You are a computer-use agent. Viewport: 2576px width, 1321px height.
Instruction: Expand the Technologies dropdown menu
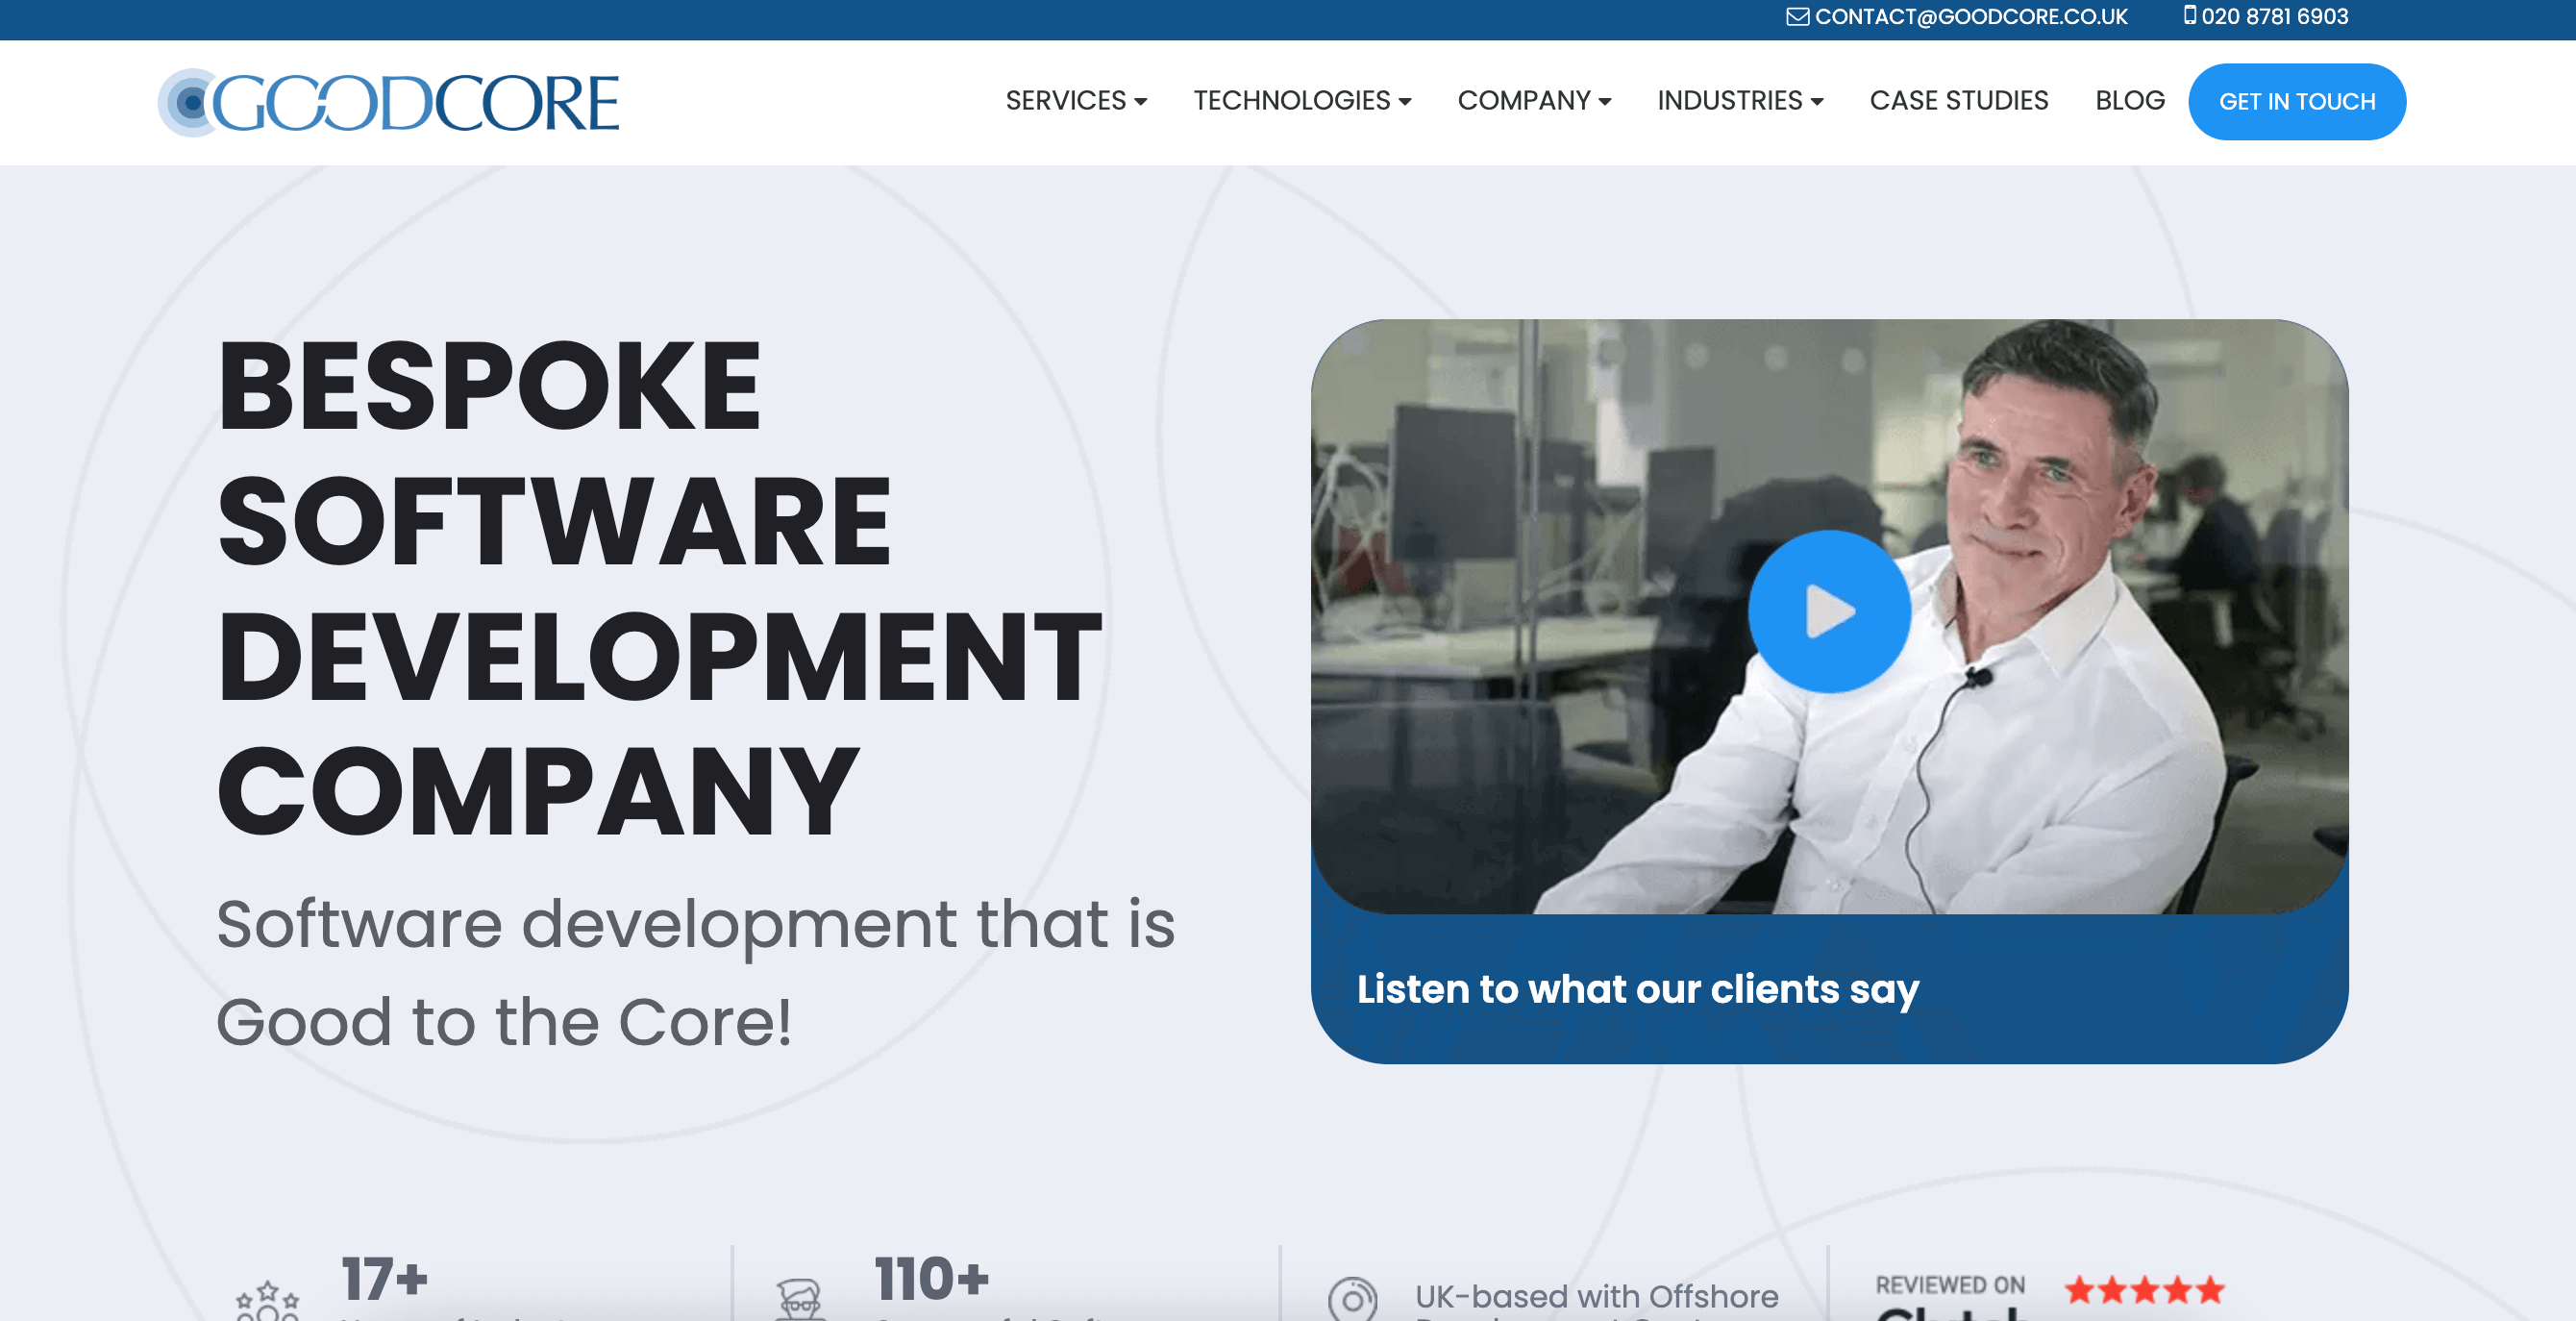click(1302, 101)
